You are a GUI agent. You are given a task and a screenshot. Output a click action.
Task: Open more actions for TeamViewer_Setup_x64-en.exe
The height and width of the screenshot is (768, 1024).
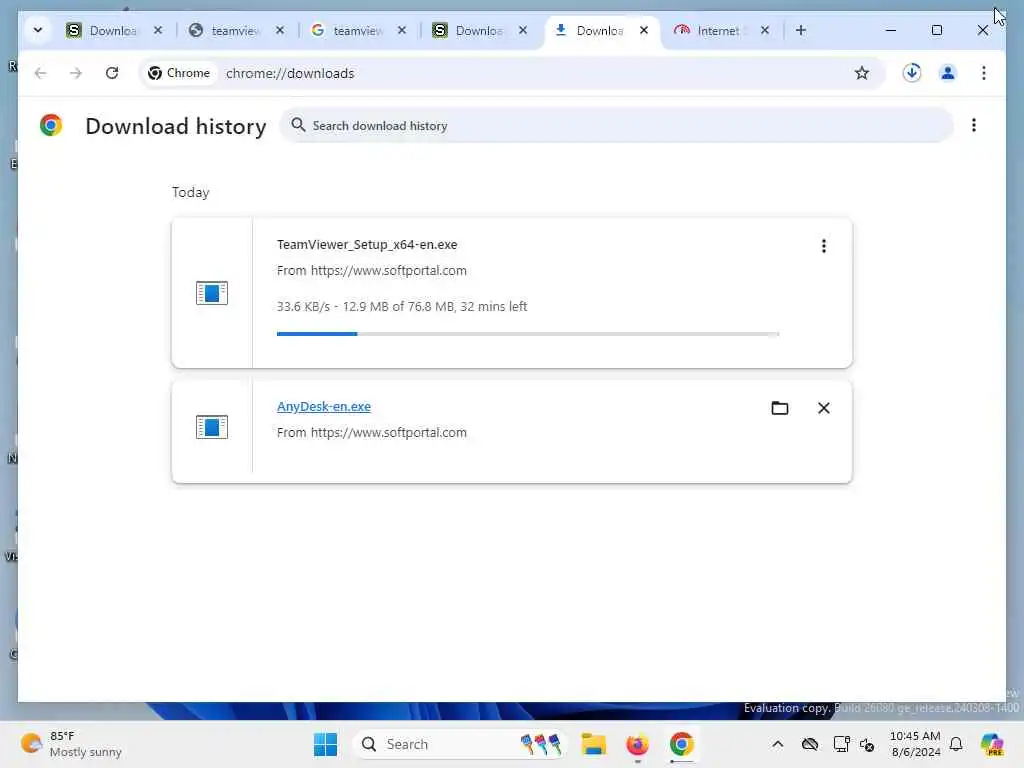(x=824, y=246)
